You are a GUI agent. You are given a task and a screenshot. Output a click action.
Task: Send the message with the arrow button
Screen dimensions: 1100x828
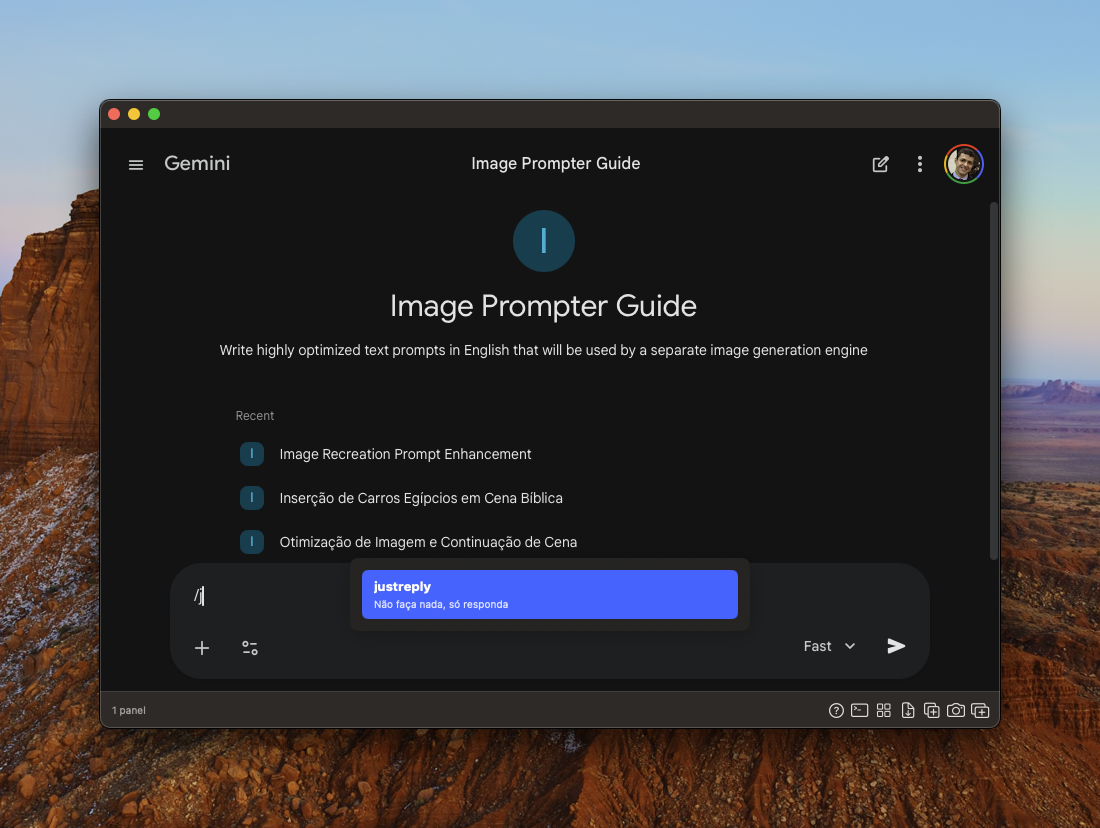coord(896,646)
